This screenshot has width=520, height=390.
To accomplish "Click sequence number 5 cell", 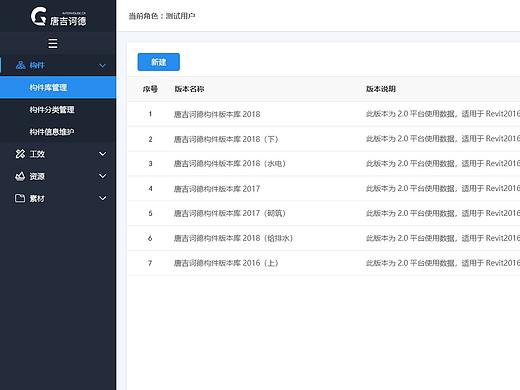I will click(x=150, y=213).
